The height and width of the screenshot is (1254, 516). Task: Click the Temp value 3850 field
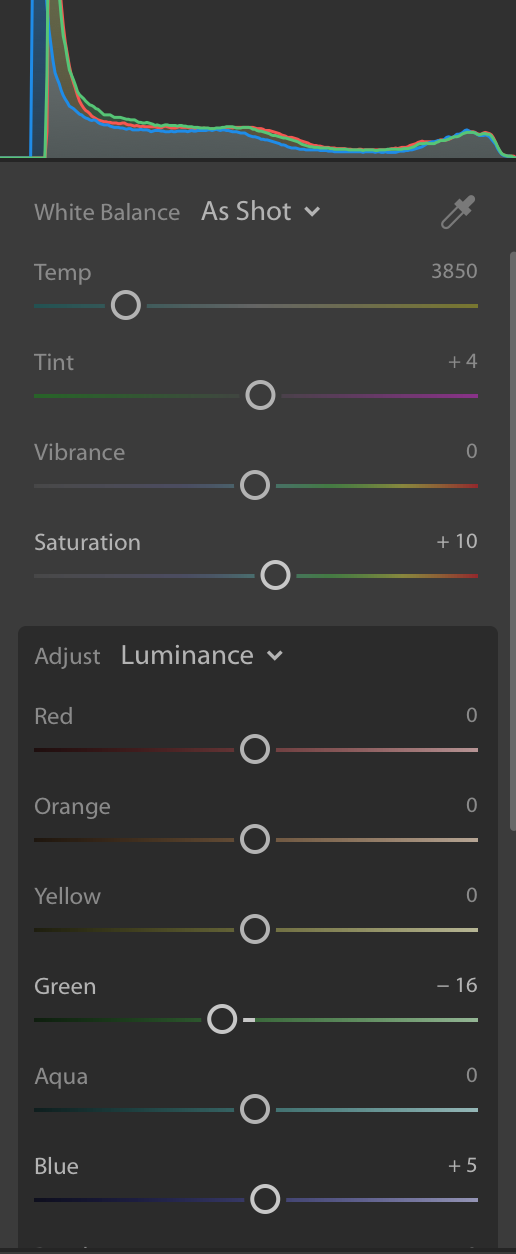pyautogui.click(x=454, y=272)
